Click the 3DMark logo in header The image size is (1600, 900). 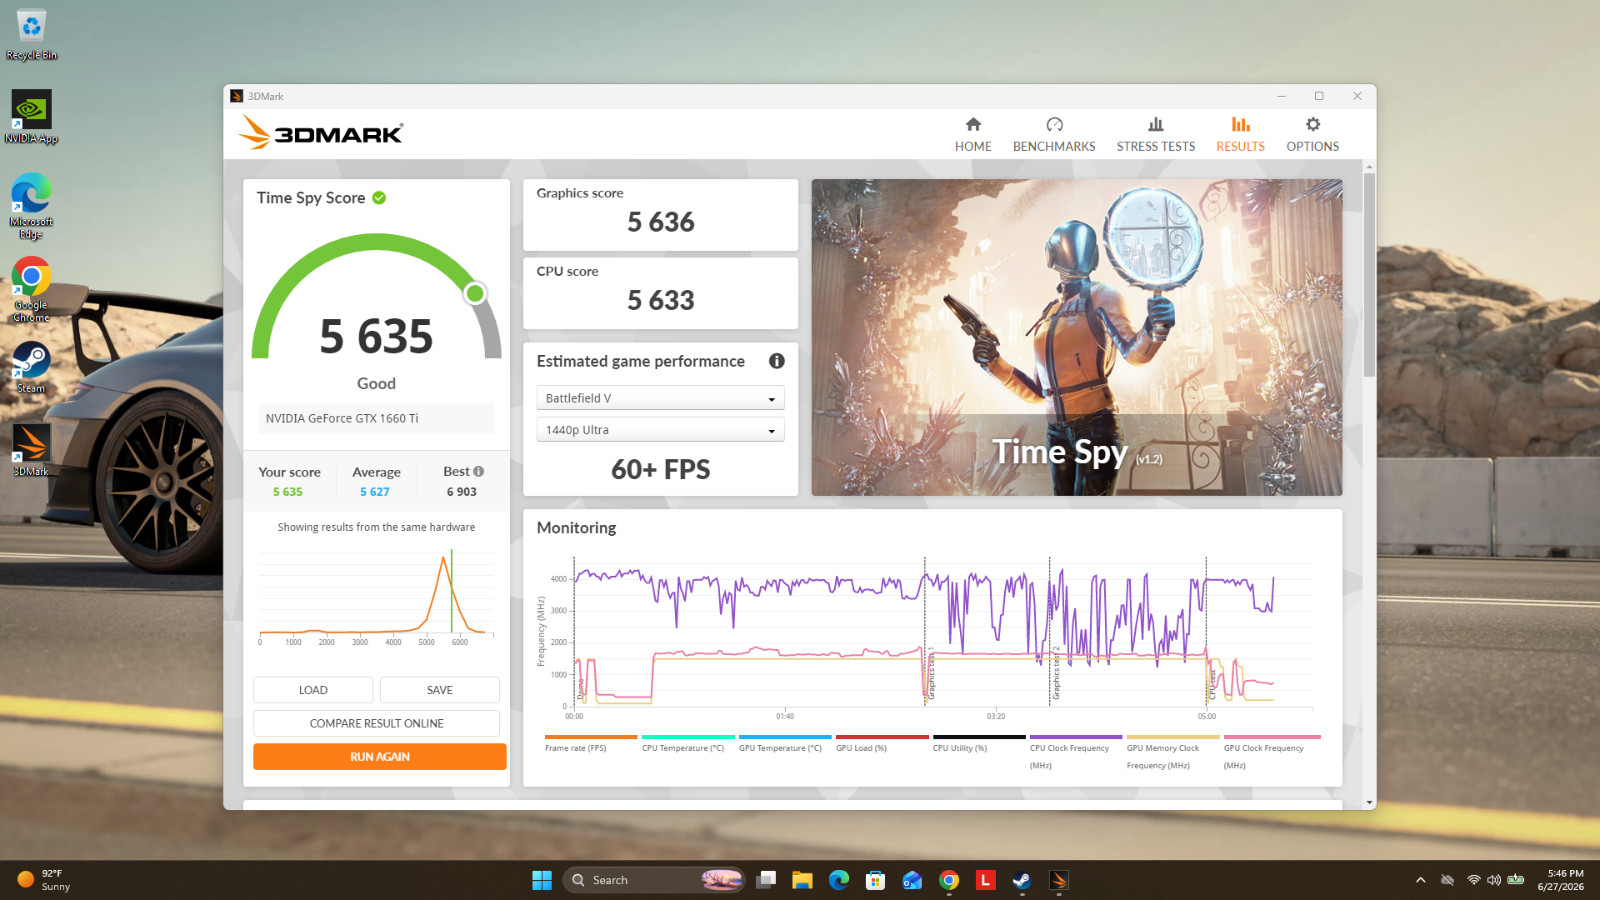tap(320, 133)
